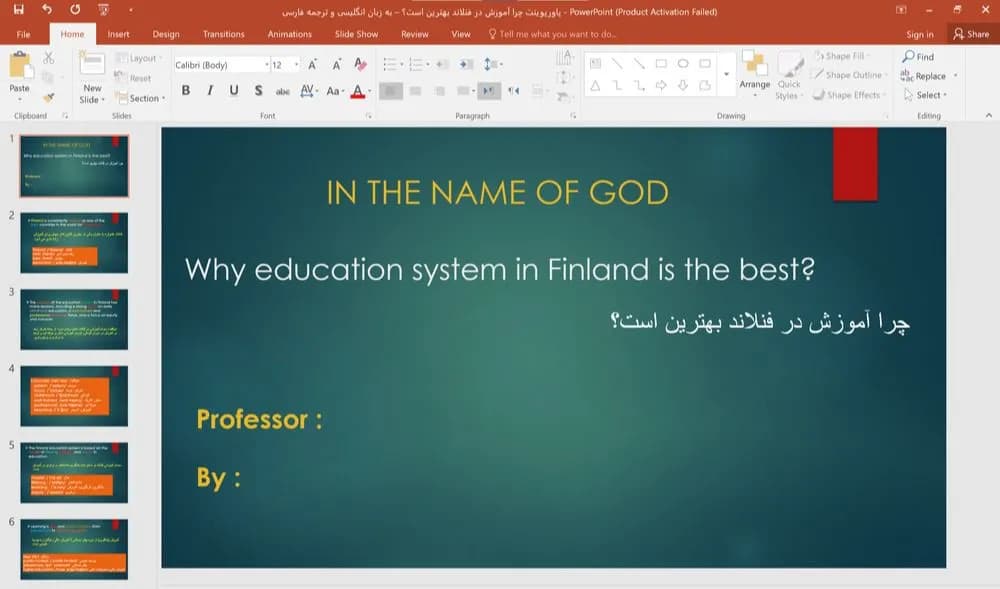Image resolution: width=1000 pixels, height=589 pixels.
Task: Increase the list indent level
Action: pos(467,64)
